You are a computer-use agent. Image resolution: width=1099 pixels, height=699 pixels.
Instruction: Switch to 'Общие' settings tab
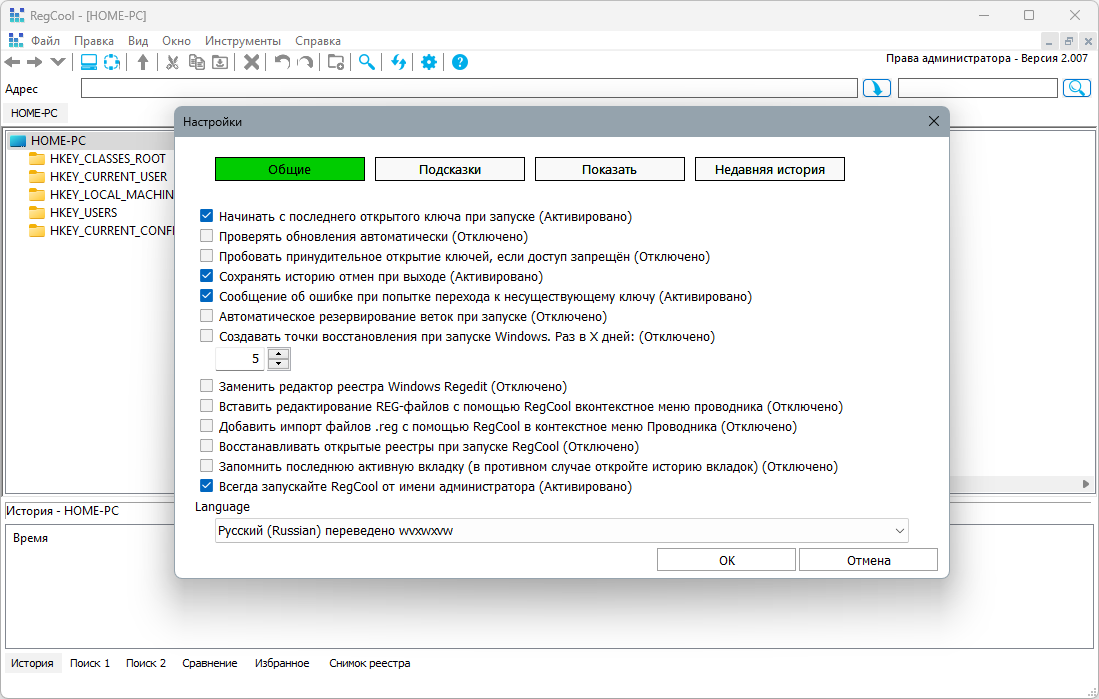click(289, 169)
